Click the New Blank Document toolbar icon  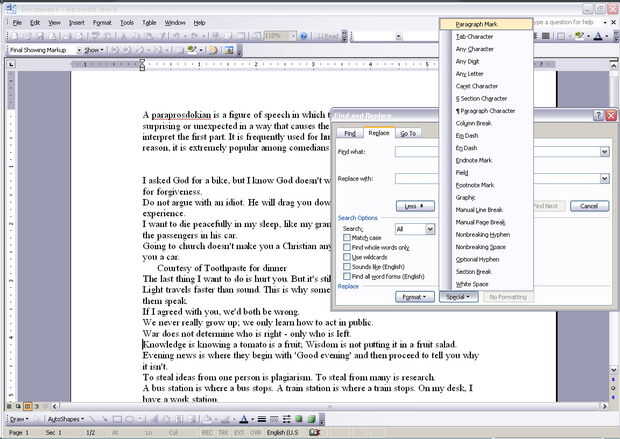pyautogui.click(x=14, y=36)
